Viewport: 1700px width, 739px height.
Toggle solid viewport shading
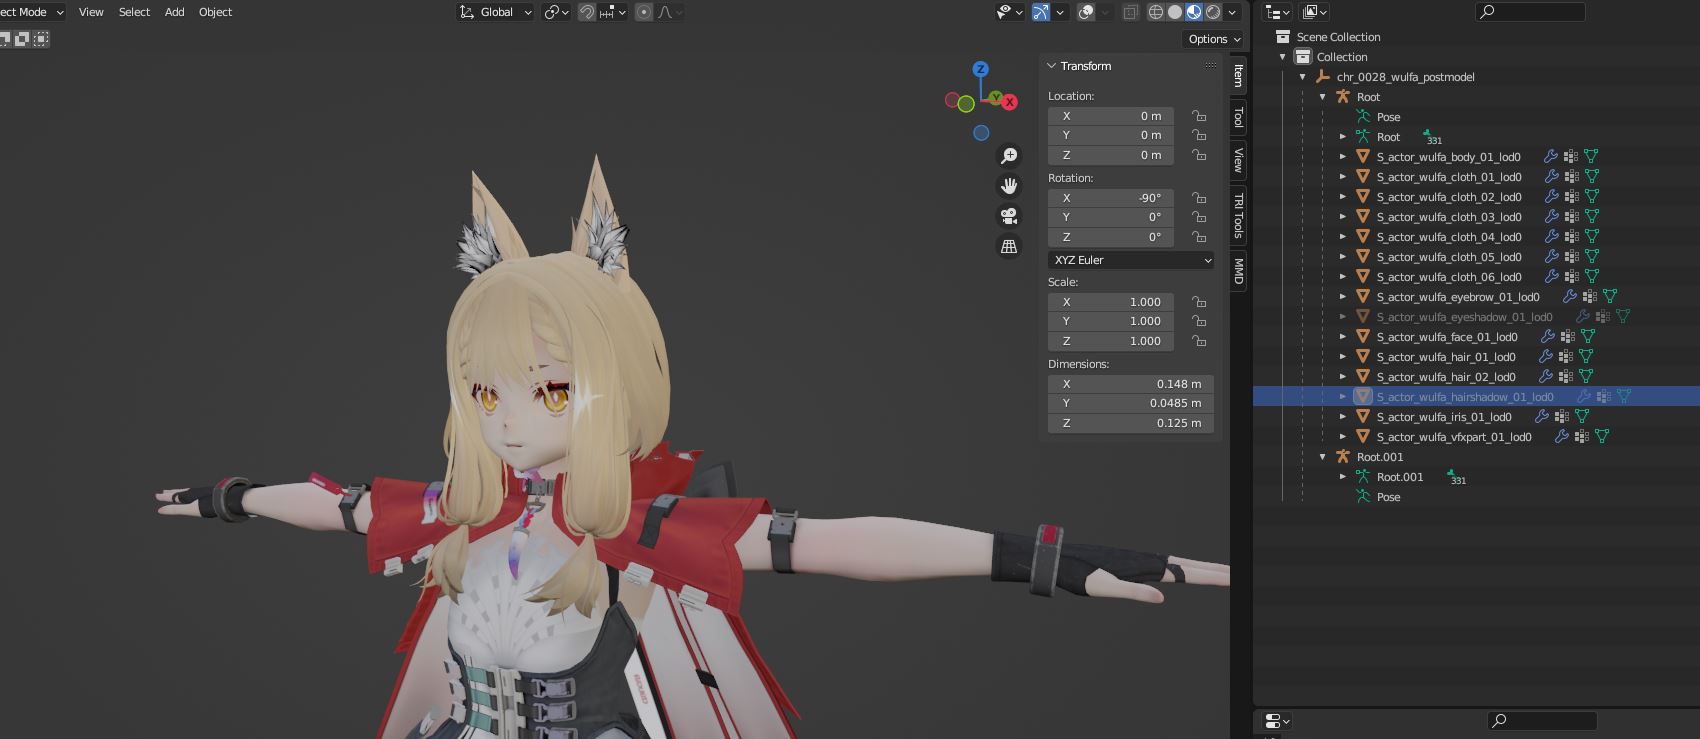1175,12
